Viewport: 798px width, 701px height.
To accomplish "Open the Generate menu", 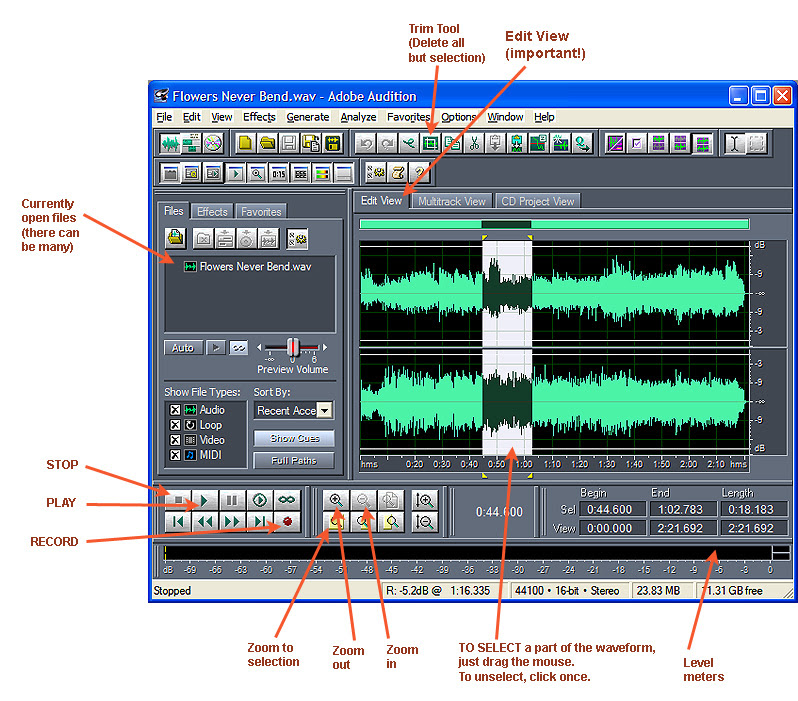I will (307, 117).
